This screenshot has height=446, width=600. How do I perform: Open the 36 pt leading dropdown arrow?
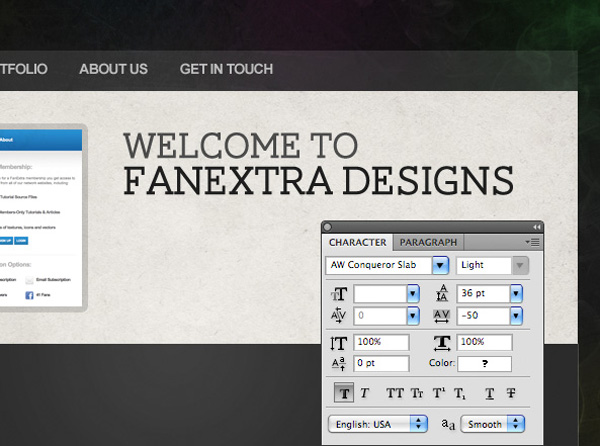516,294
